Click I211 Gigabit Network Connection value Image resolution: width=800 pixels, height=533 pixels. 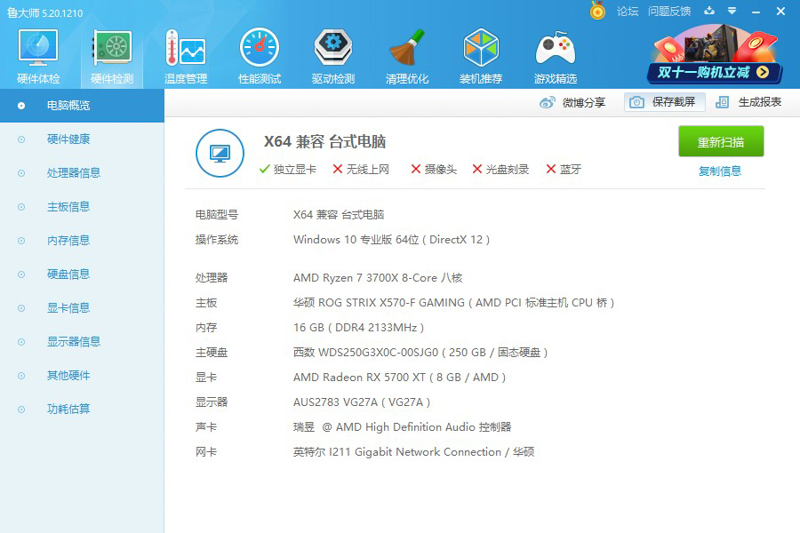413,452
